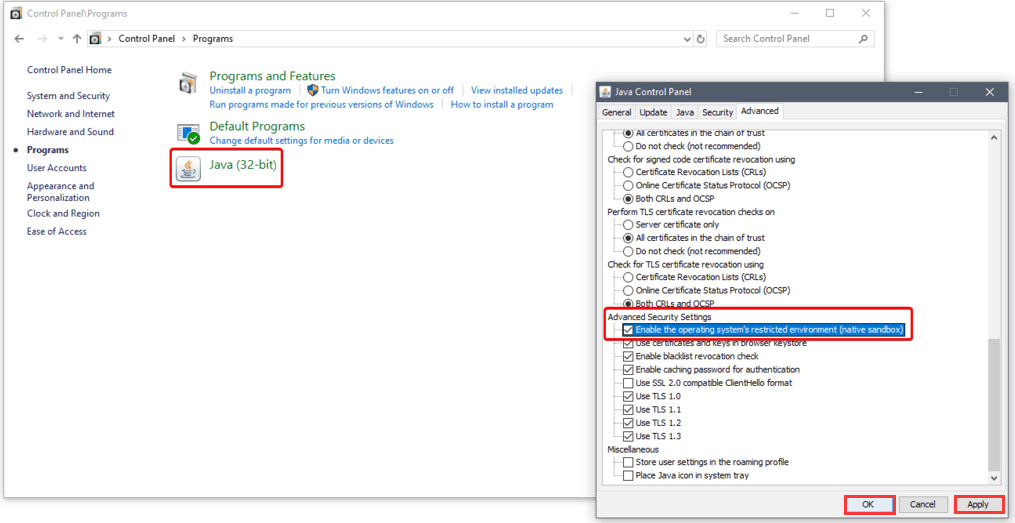
Task: Open Control Panel Home link
Action: (x=69, y=70)
